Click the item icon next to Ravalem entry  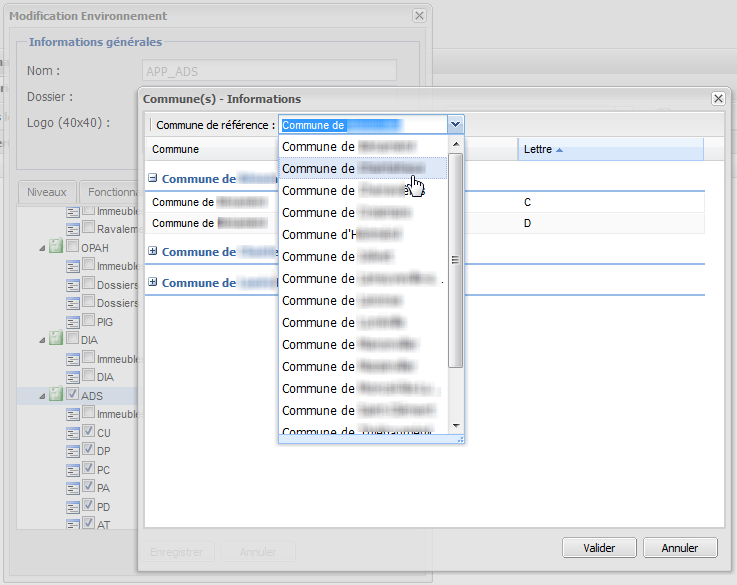(73, 229)
